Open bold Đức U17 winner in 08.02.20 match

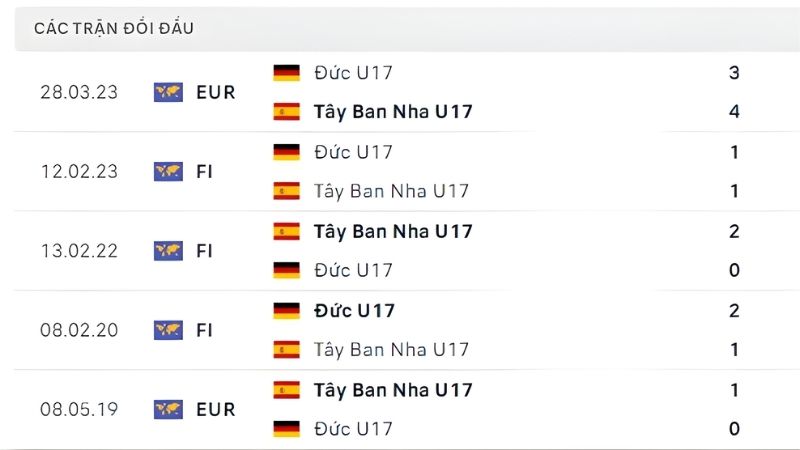[x=353, y=310]
